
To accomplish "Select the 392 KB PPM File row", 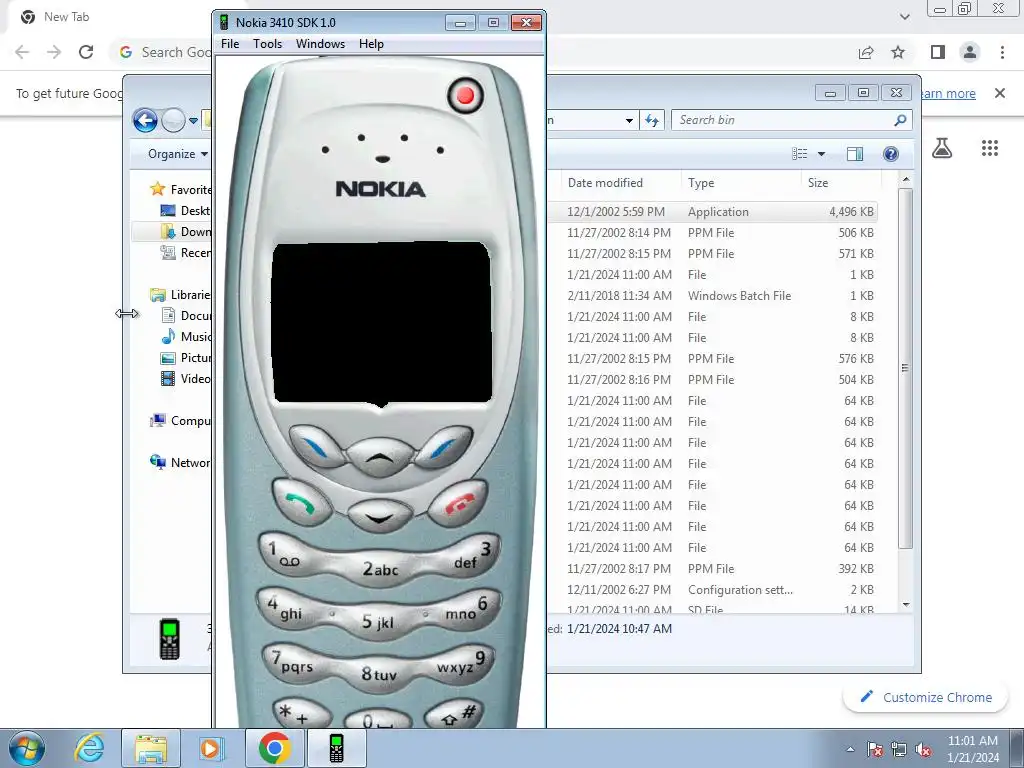I will 713,569.
